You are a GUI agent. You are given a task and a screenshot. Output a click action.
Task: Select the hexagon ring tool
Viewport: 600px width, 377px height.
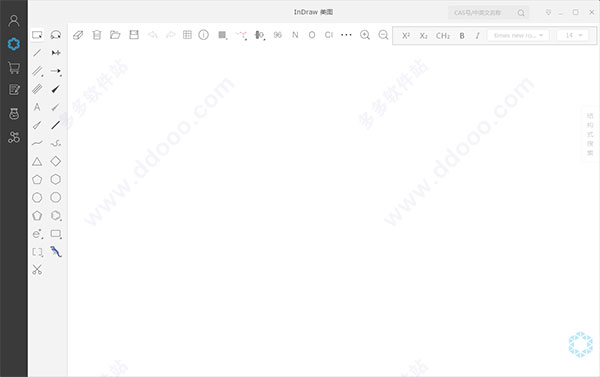click(56, 179)
